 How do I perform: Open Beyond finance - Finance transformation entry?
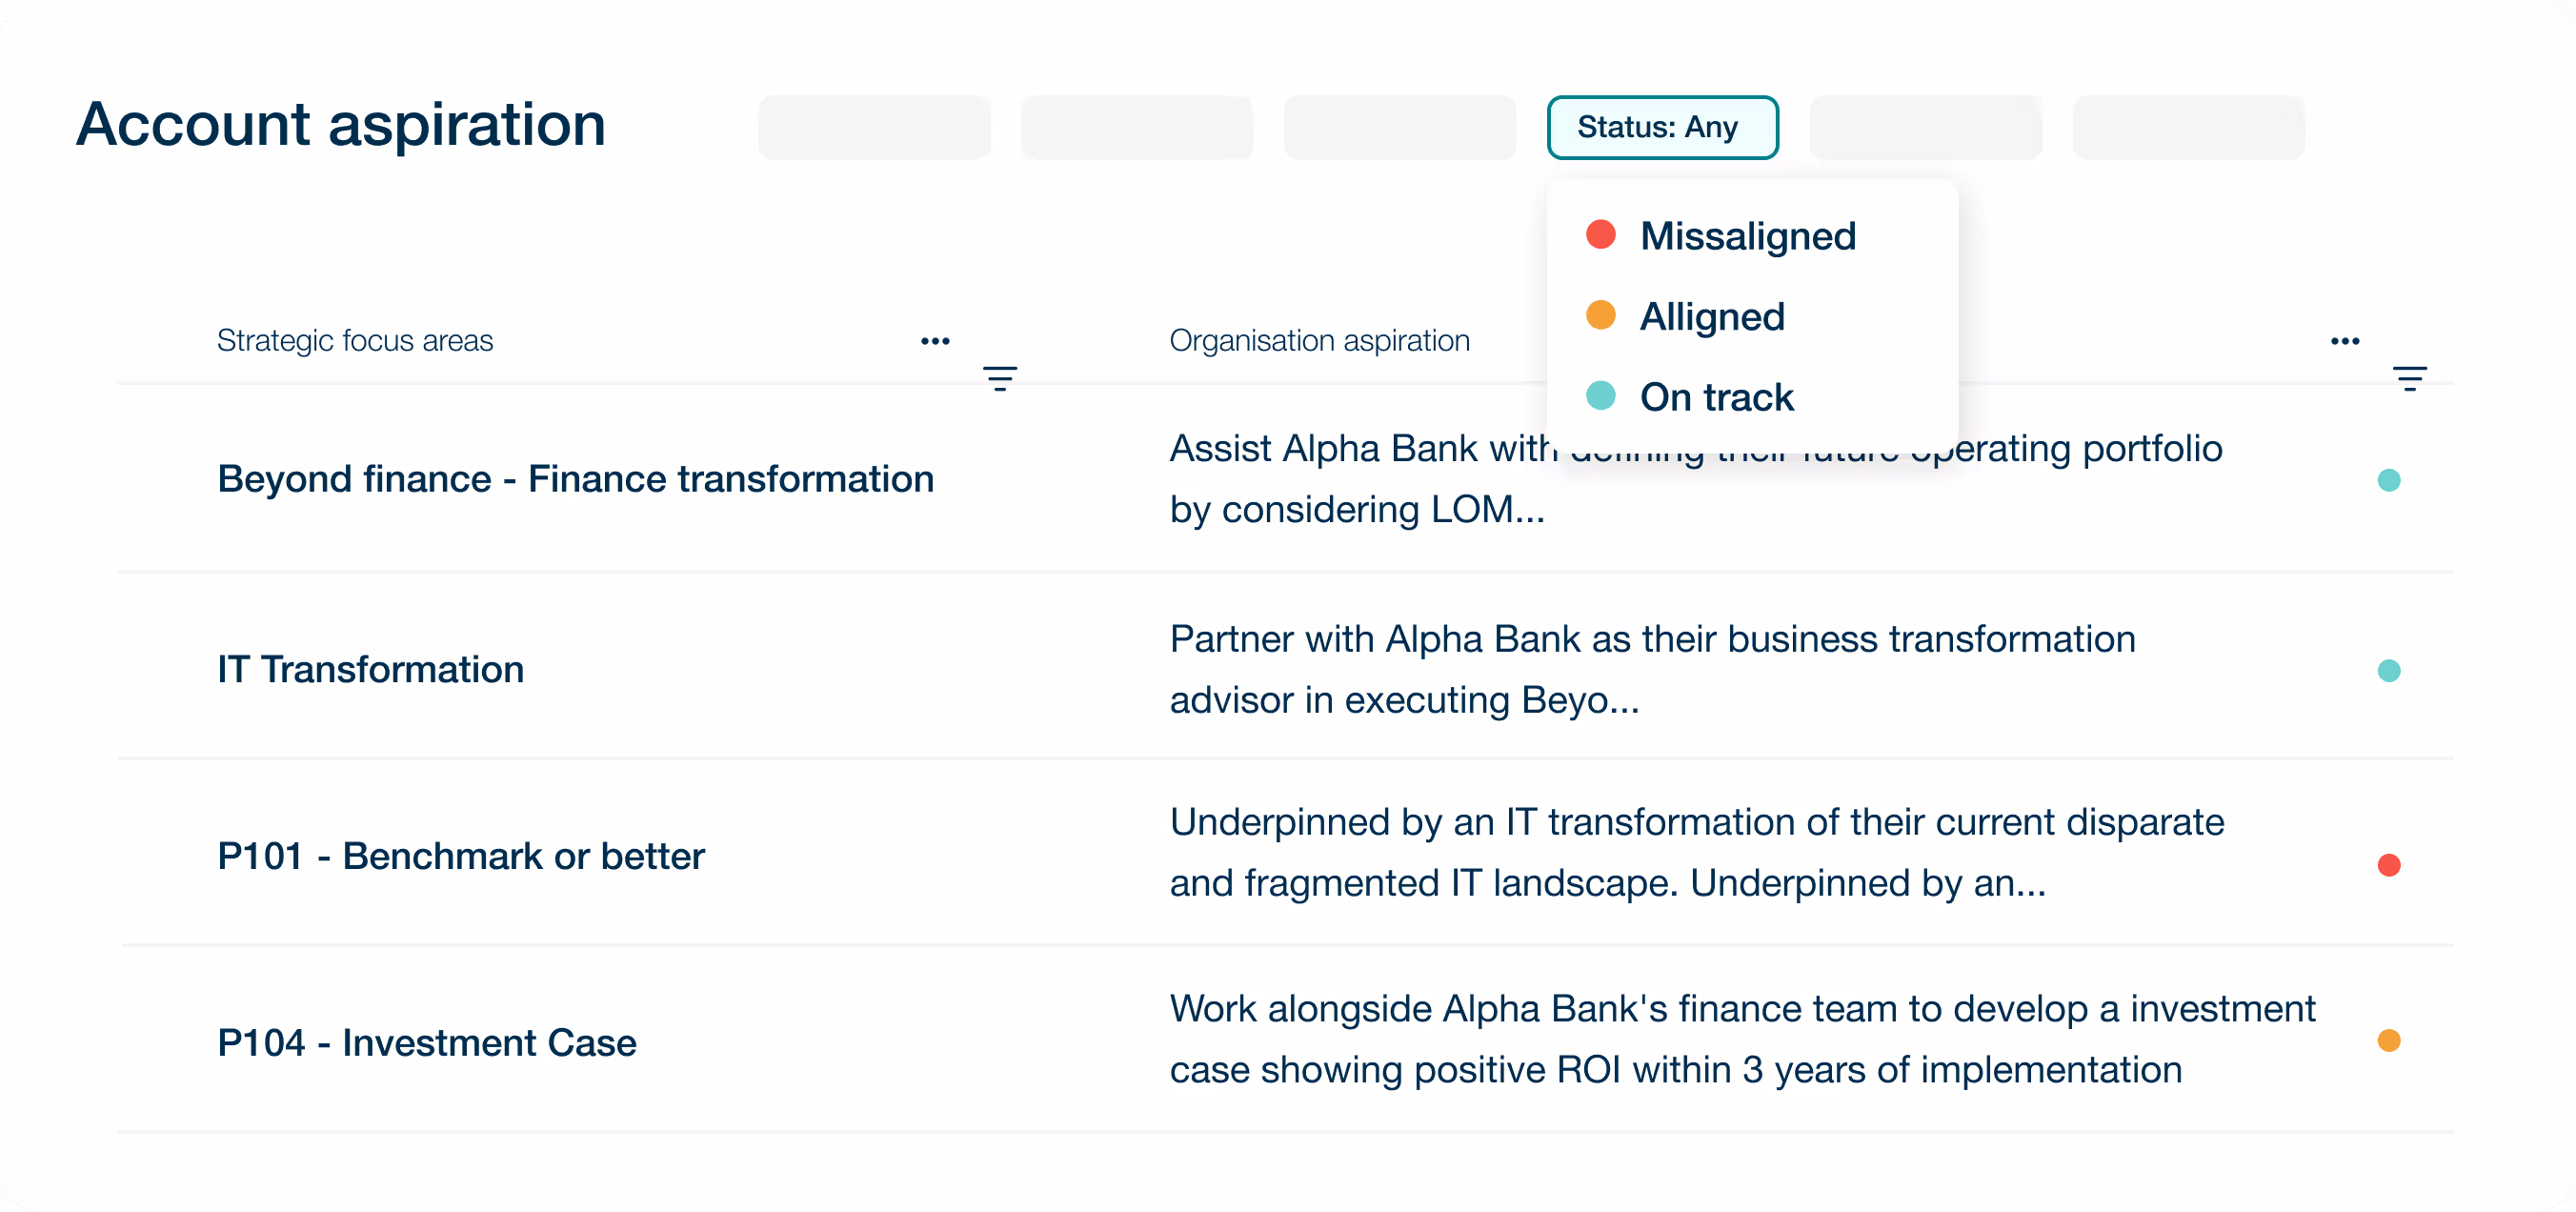click(575, 480)
